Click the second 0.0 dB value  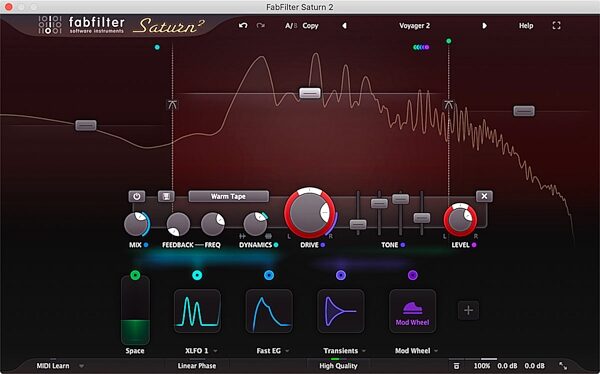pos(535,366)
